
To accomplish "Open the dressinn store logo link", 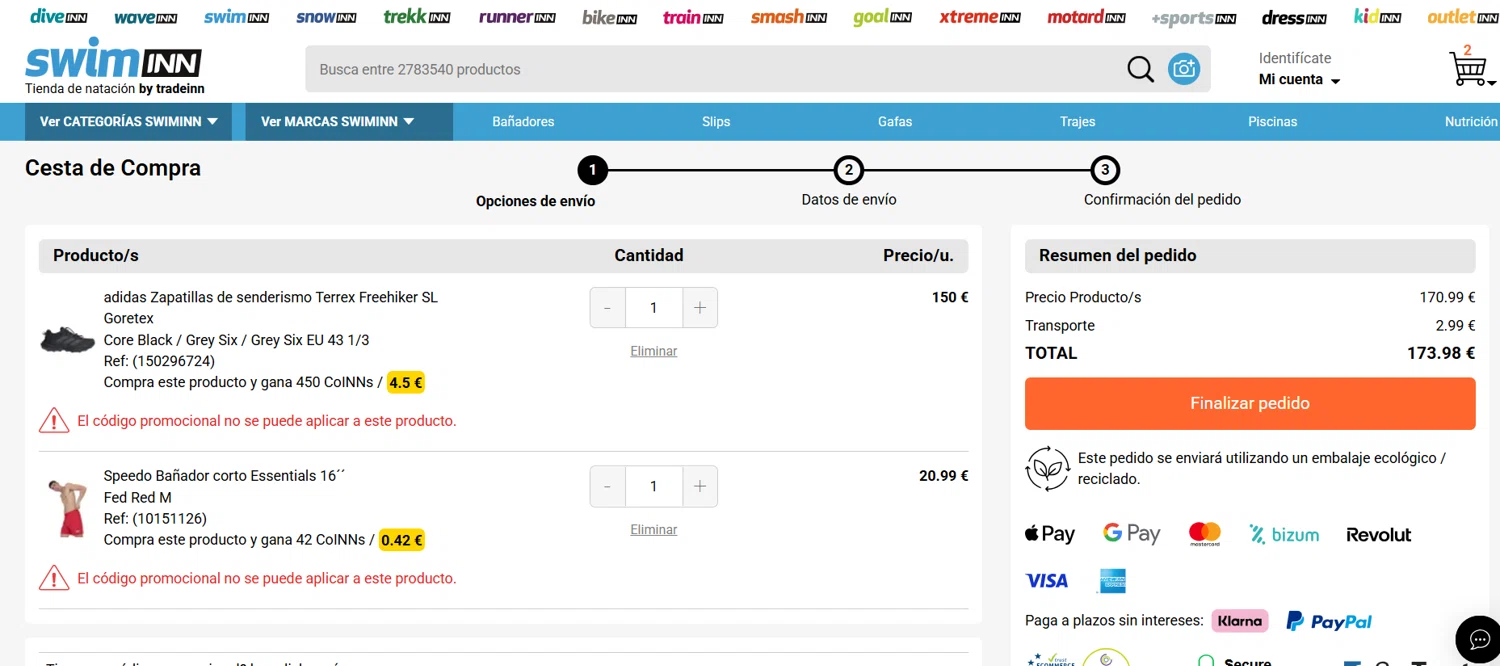I will [x=1294, y=17].
